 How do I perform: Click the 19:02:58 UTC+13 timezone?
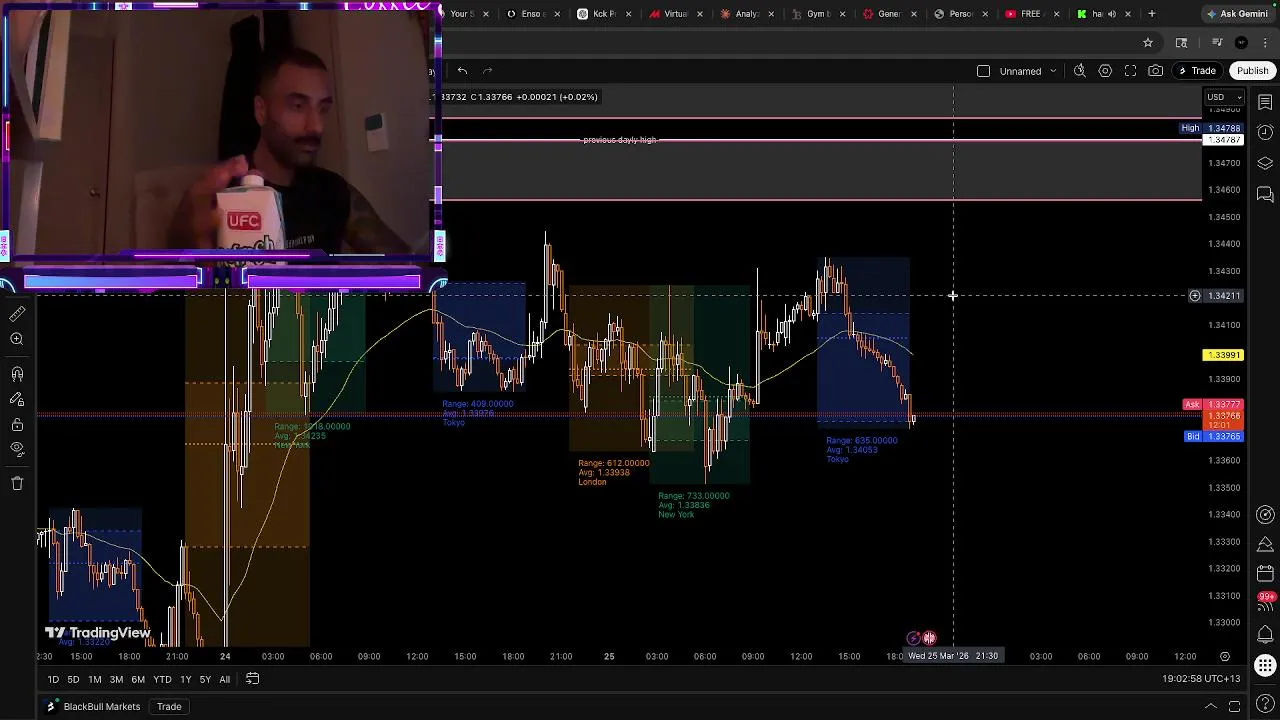coord(1201,679)
